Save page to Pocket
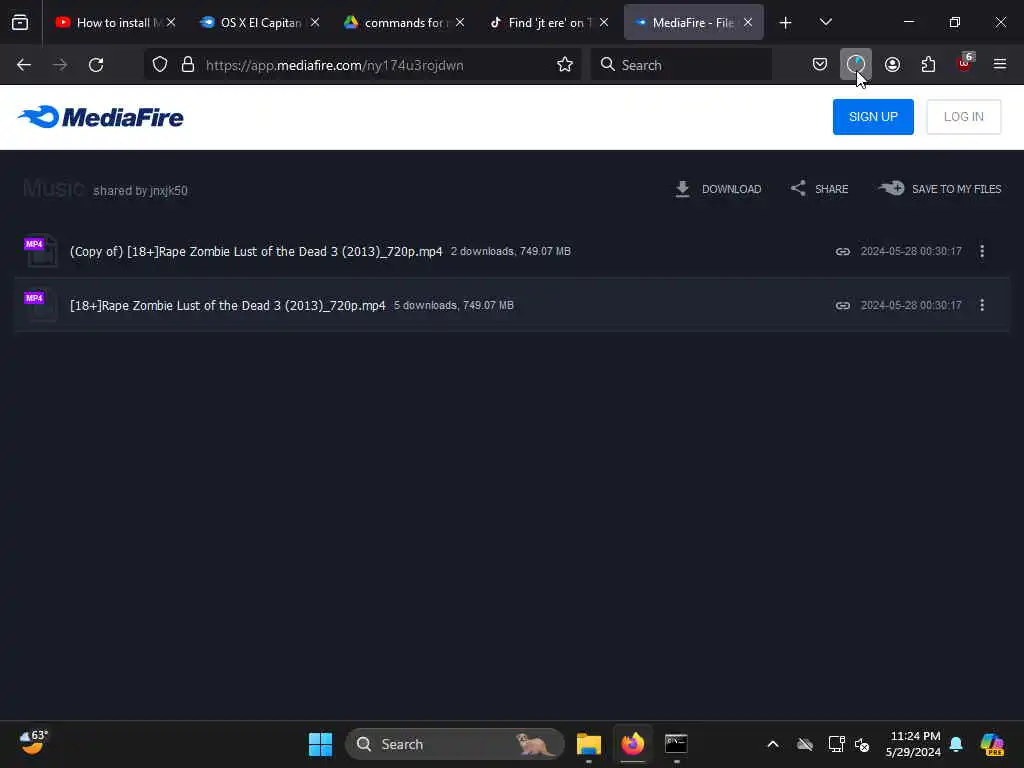The image size is (1024, 768). click(820, 65)
